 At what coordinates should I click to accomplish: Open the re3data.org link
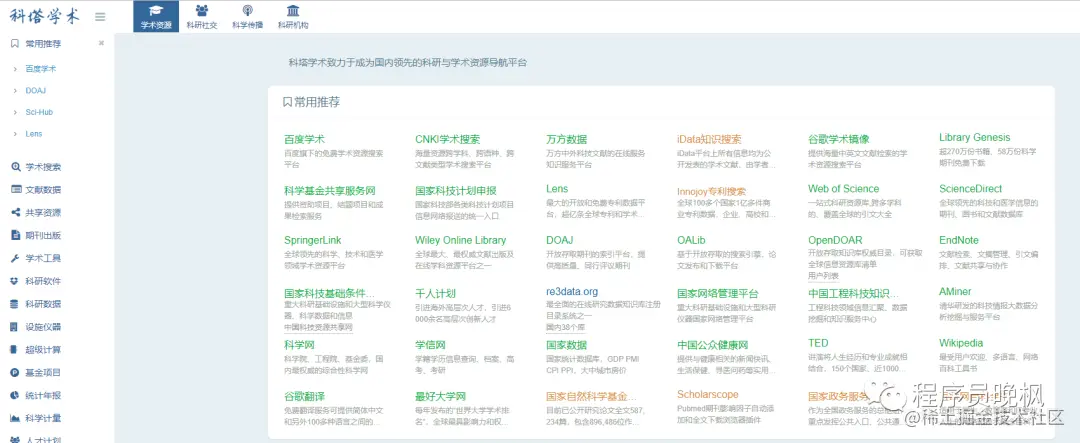[x=572, y=291]
